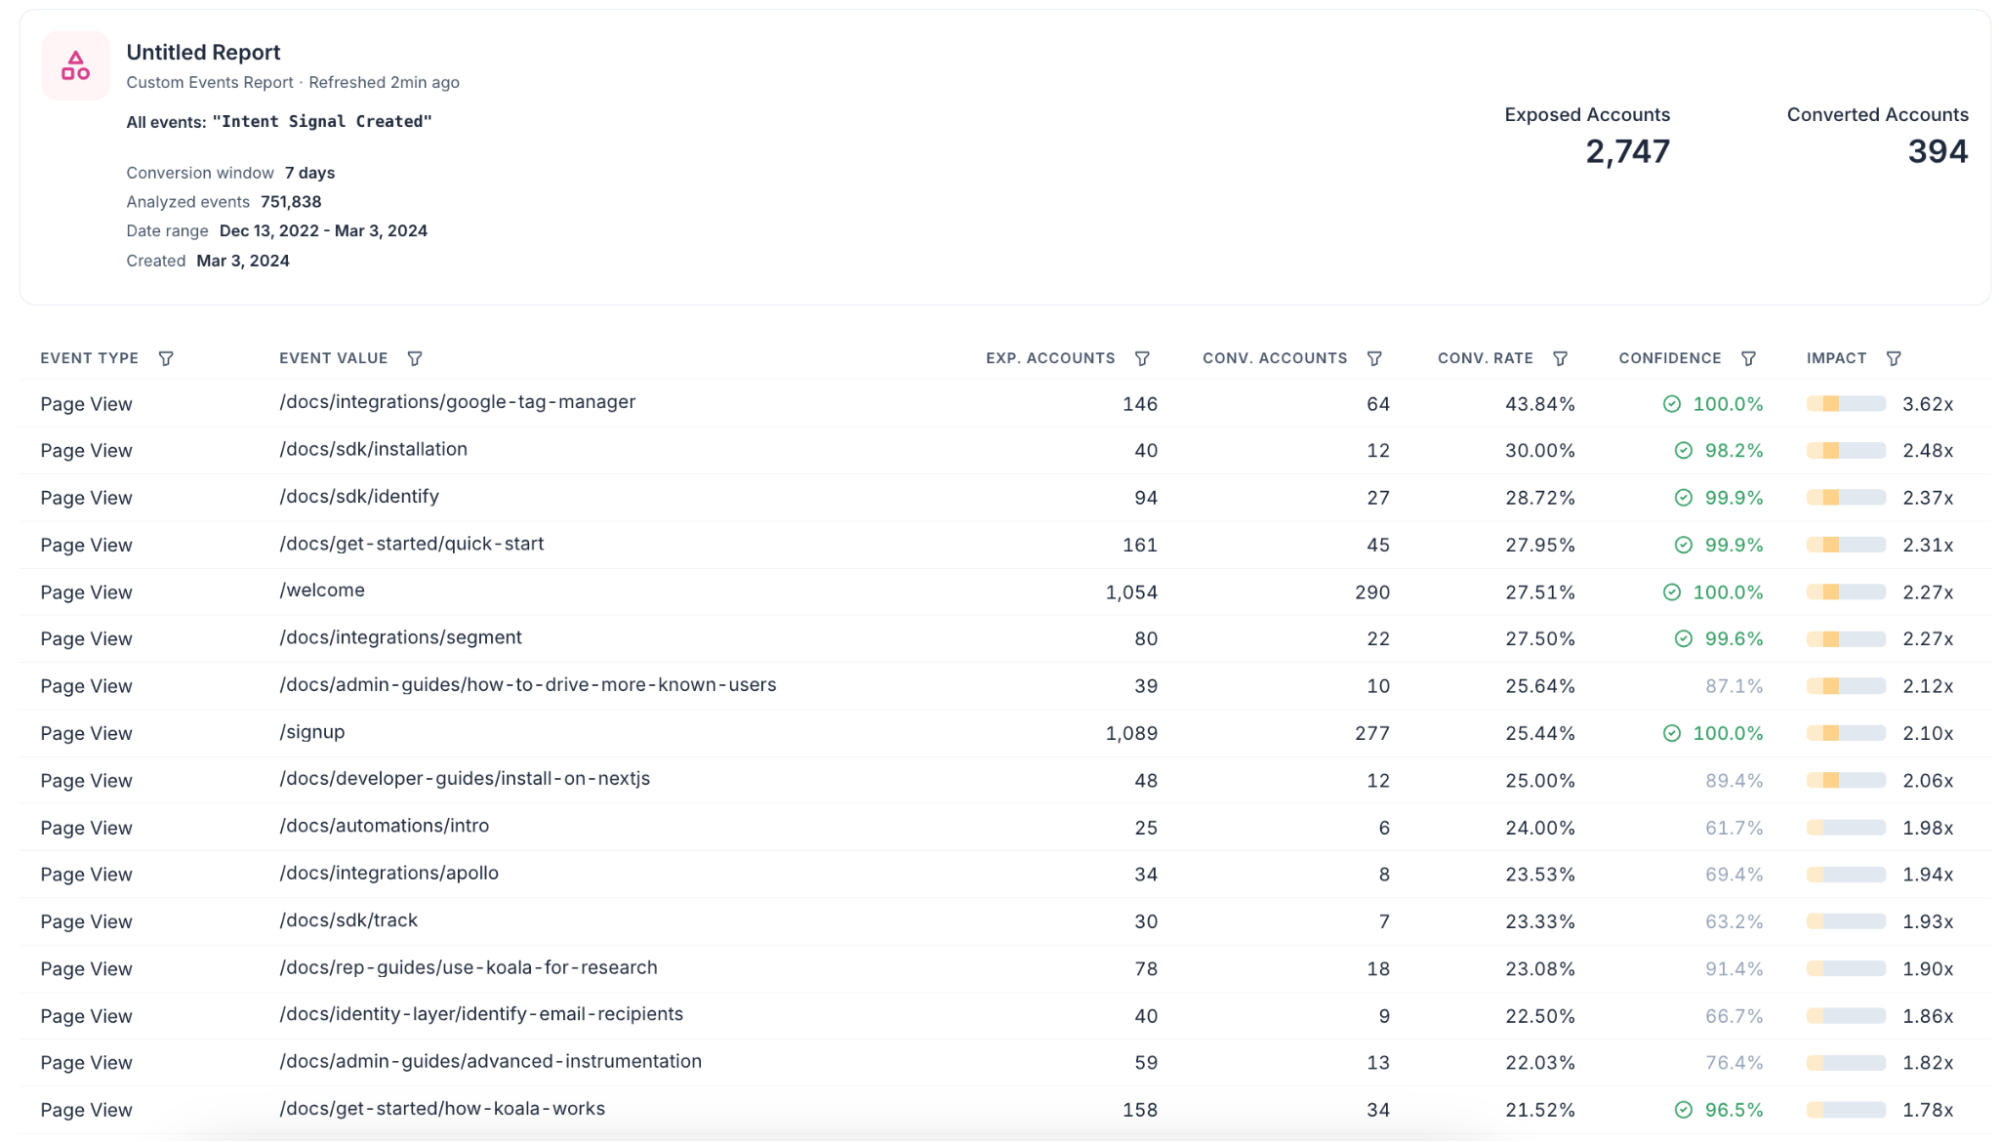Viewport: 1999px width, 1142px height.
Task: Click the Exposed Accounts 2,747 figure
Action: click(x=1627, y=151)
